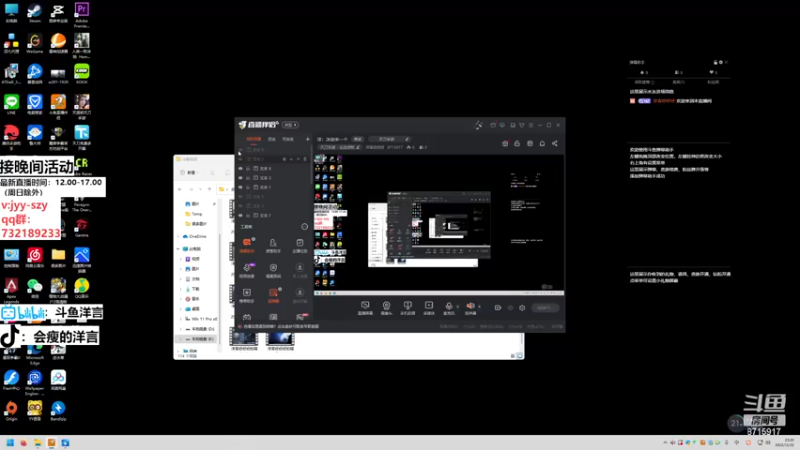This screenshot has width=800, height=450.
Task: Add a camera source in stream toolbar
Action: click(x=386, y=307)
